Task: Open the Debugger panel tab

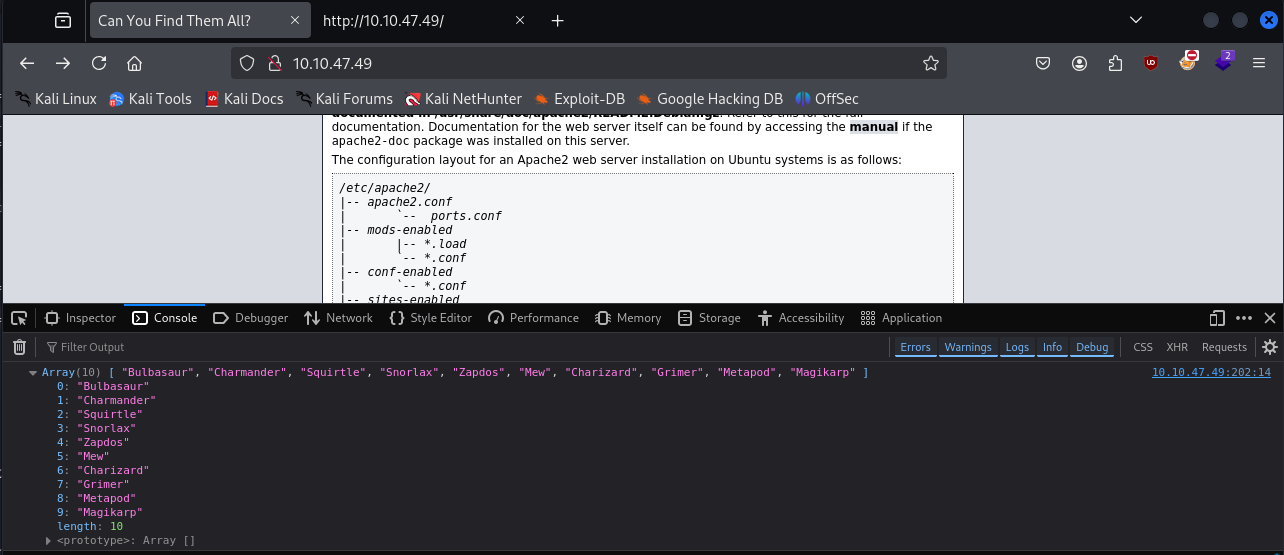Action: (250, 318)
